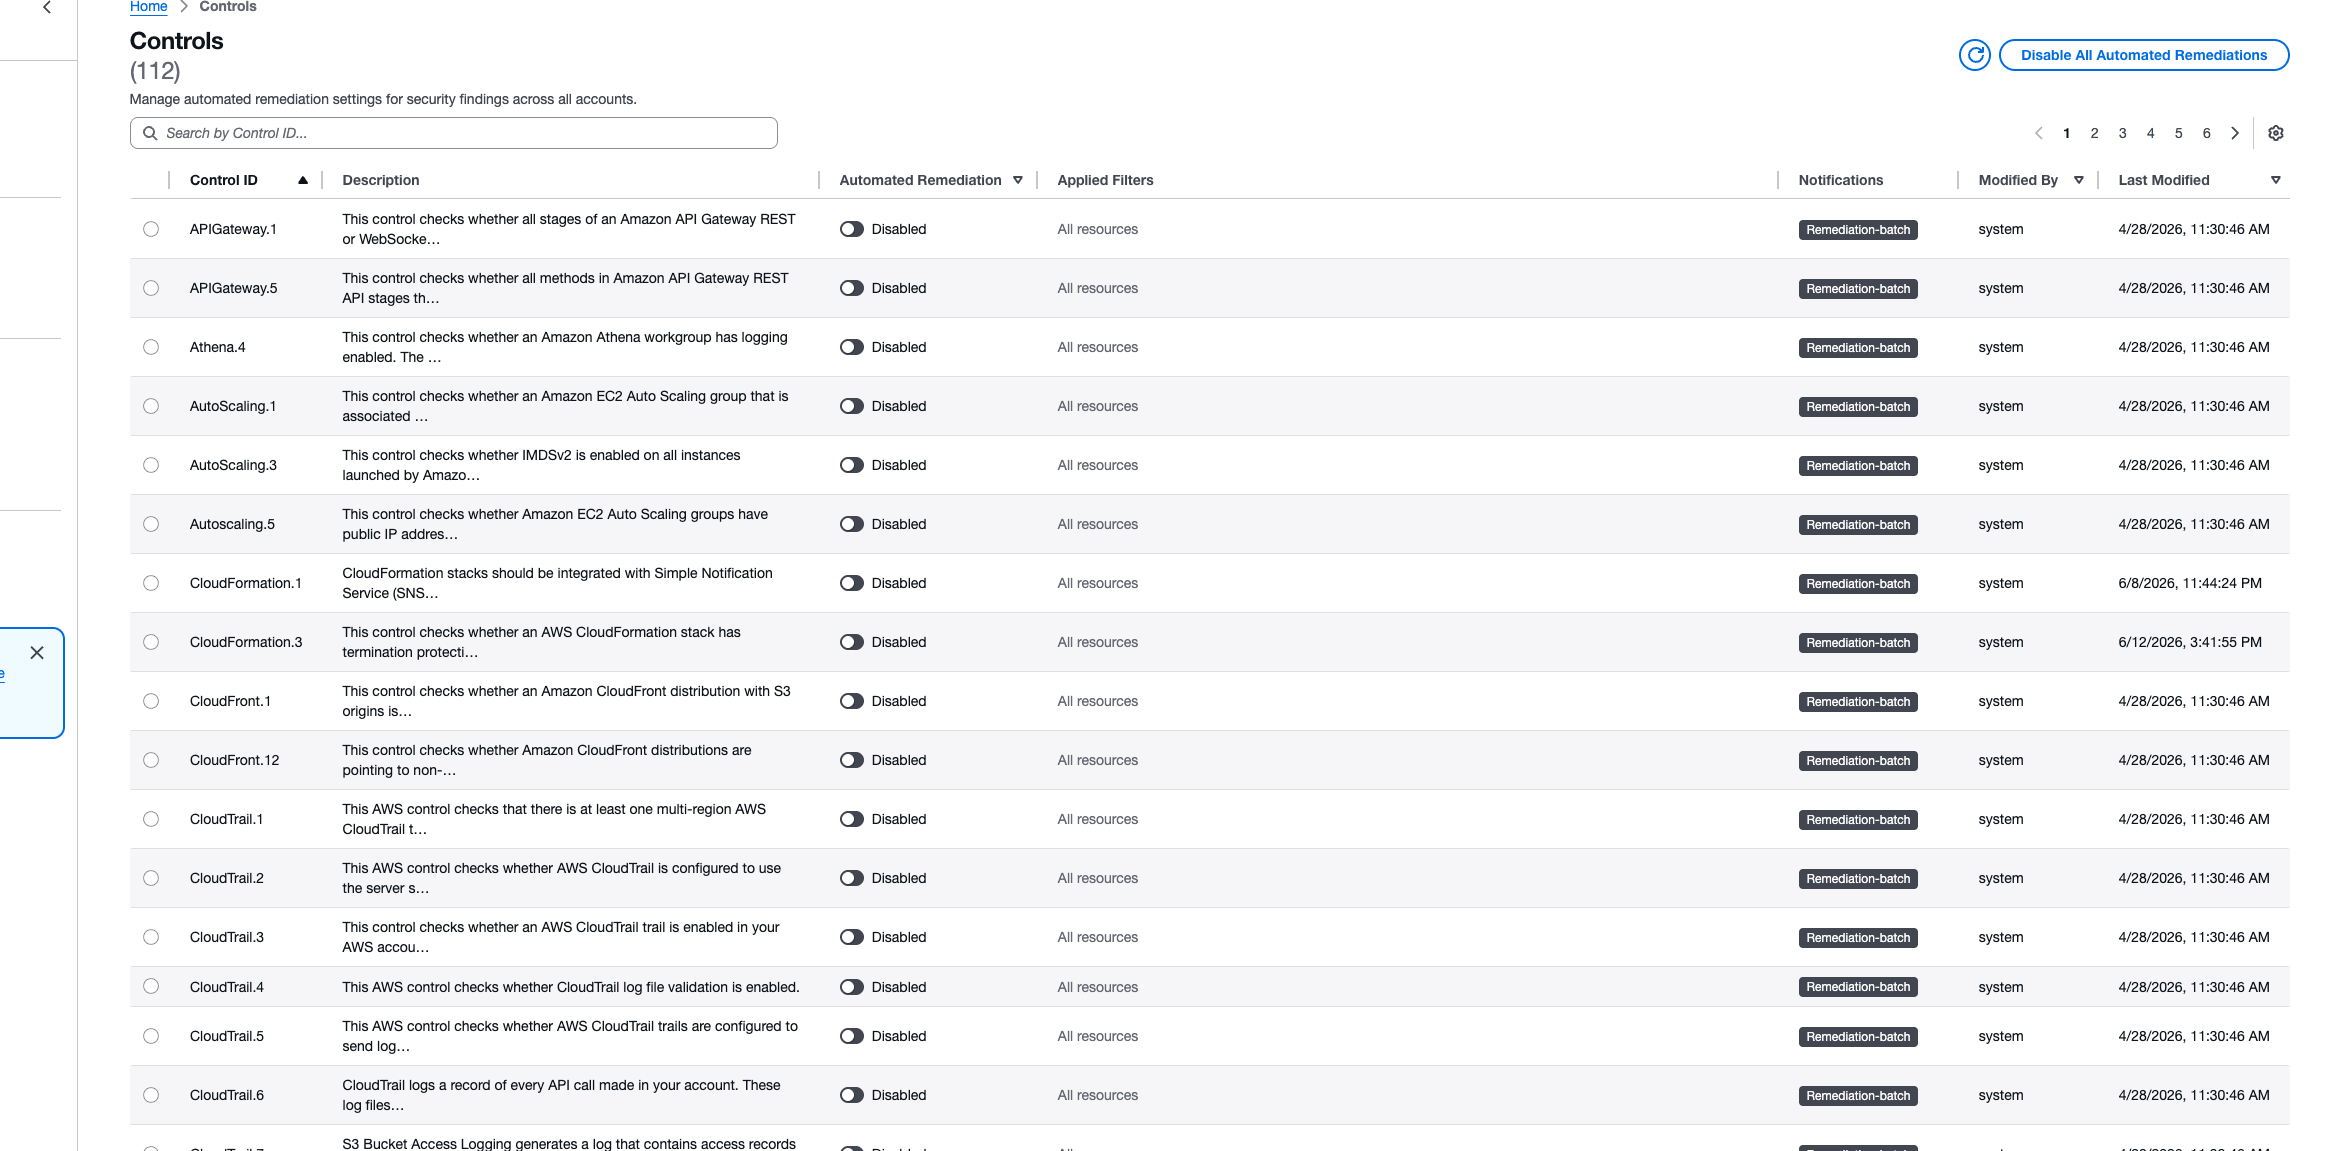Image resolution: width=2338 pixels, height=1151 pixels.
Task: Go to previous page of controls
Action: 2038,133
